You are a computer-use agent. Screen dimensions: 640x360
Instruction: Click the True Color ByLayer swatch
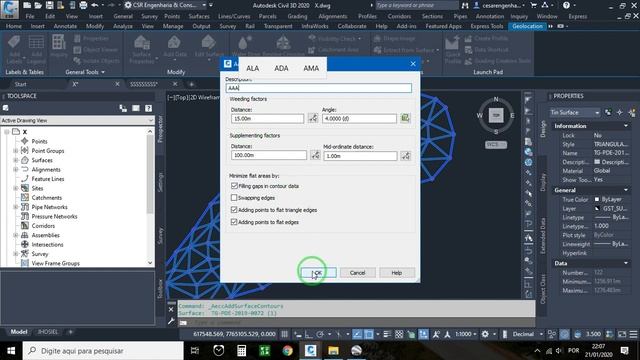coord(596,199)
